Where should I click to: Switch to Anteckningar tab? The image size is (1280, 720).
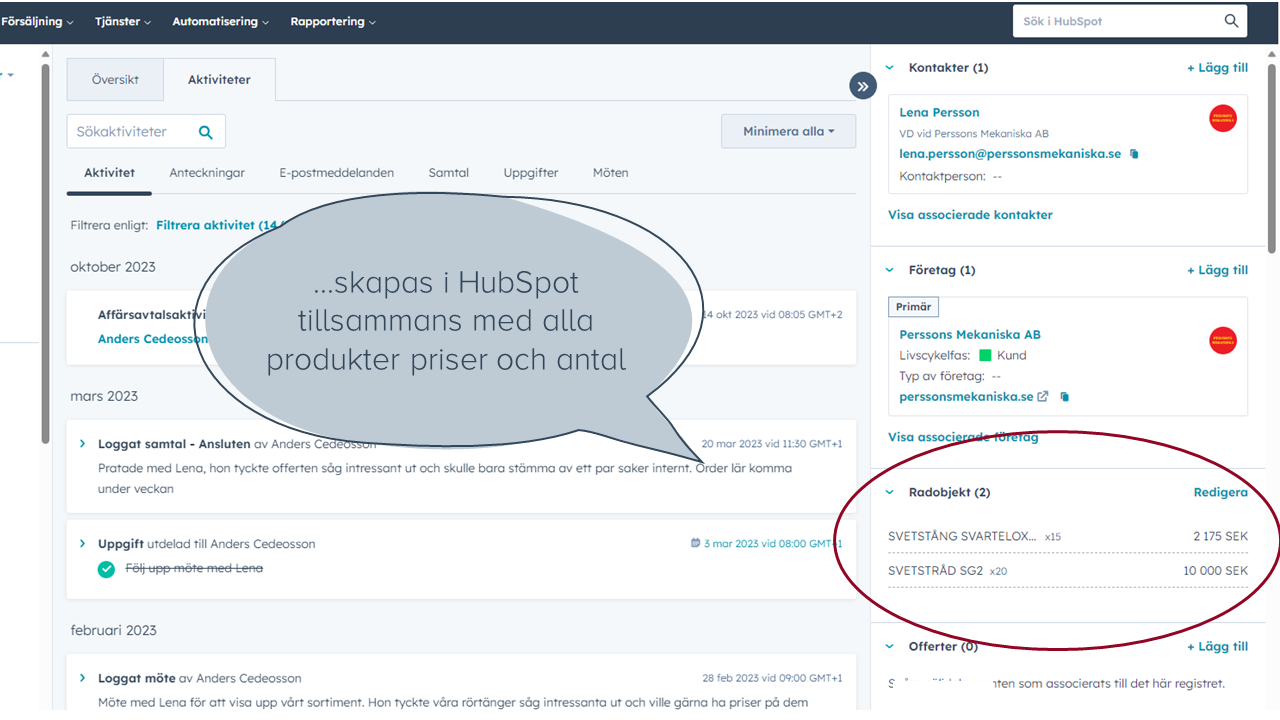click(207, 173)
